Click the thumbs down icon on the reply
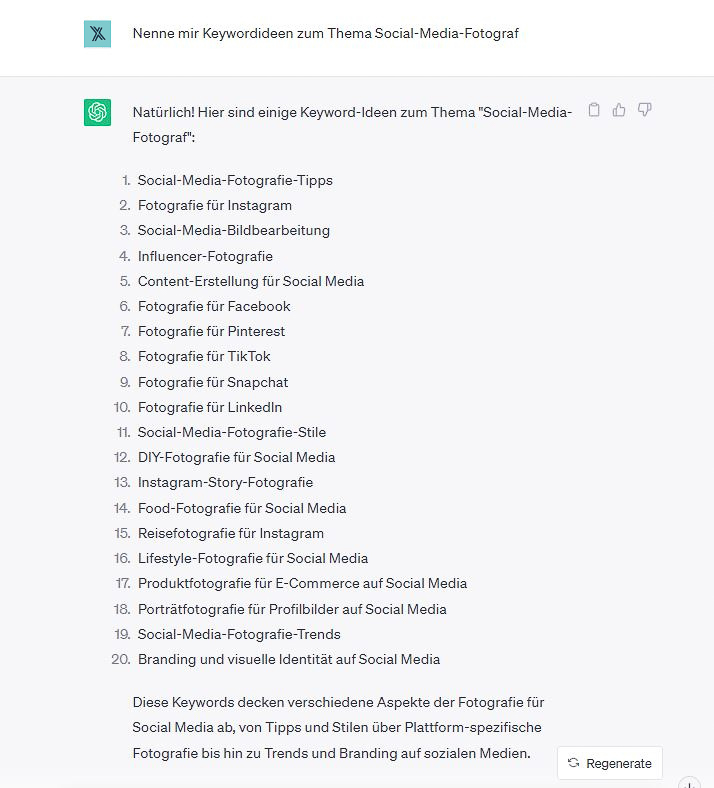Screen dimensions: 714x788 [x=645, y=110]
